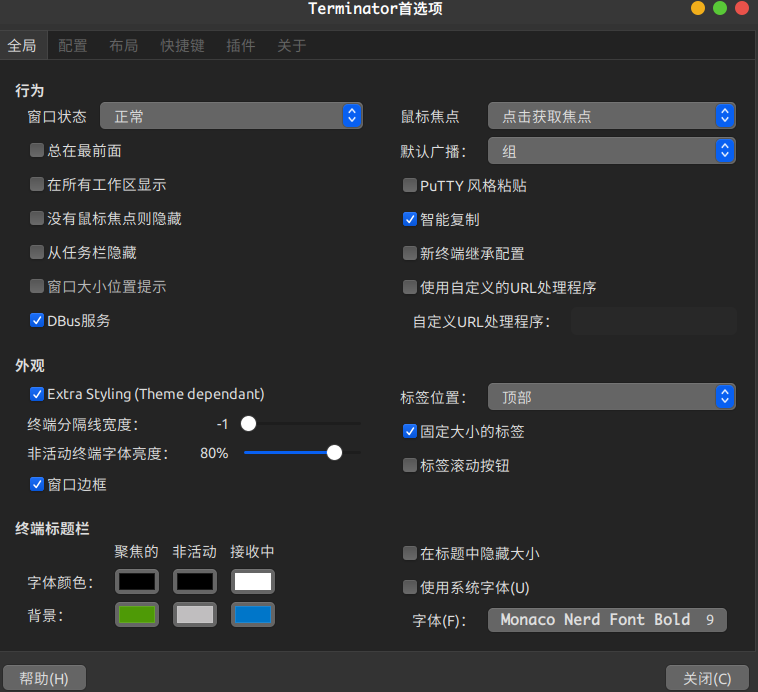The width and height of the screenshot is (758, 692).
Task: Click the 帮助(H) button
Action: tap(45, 678)
